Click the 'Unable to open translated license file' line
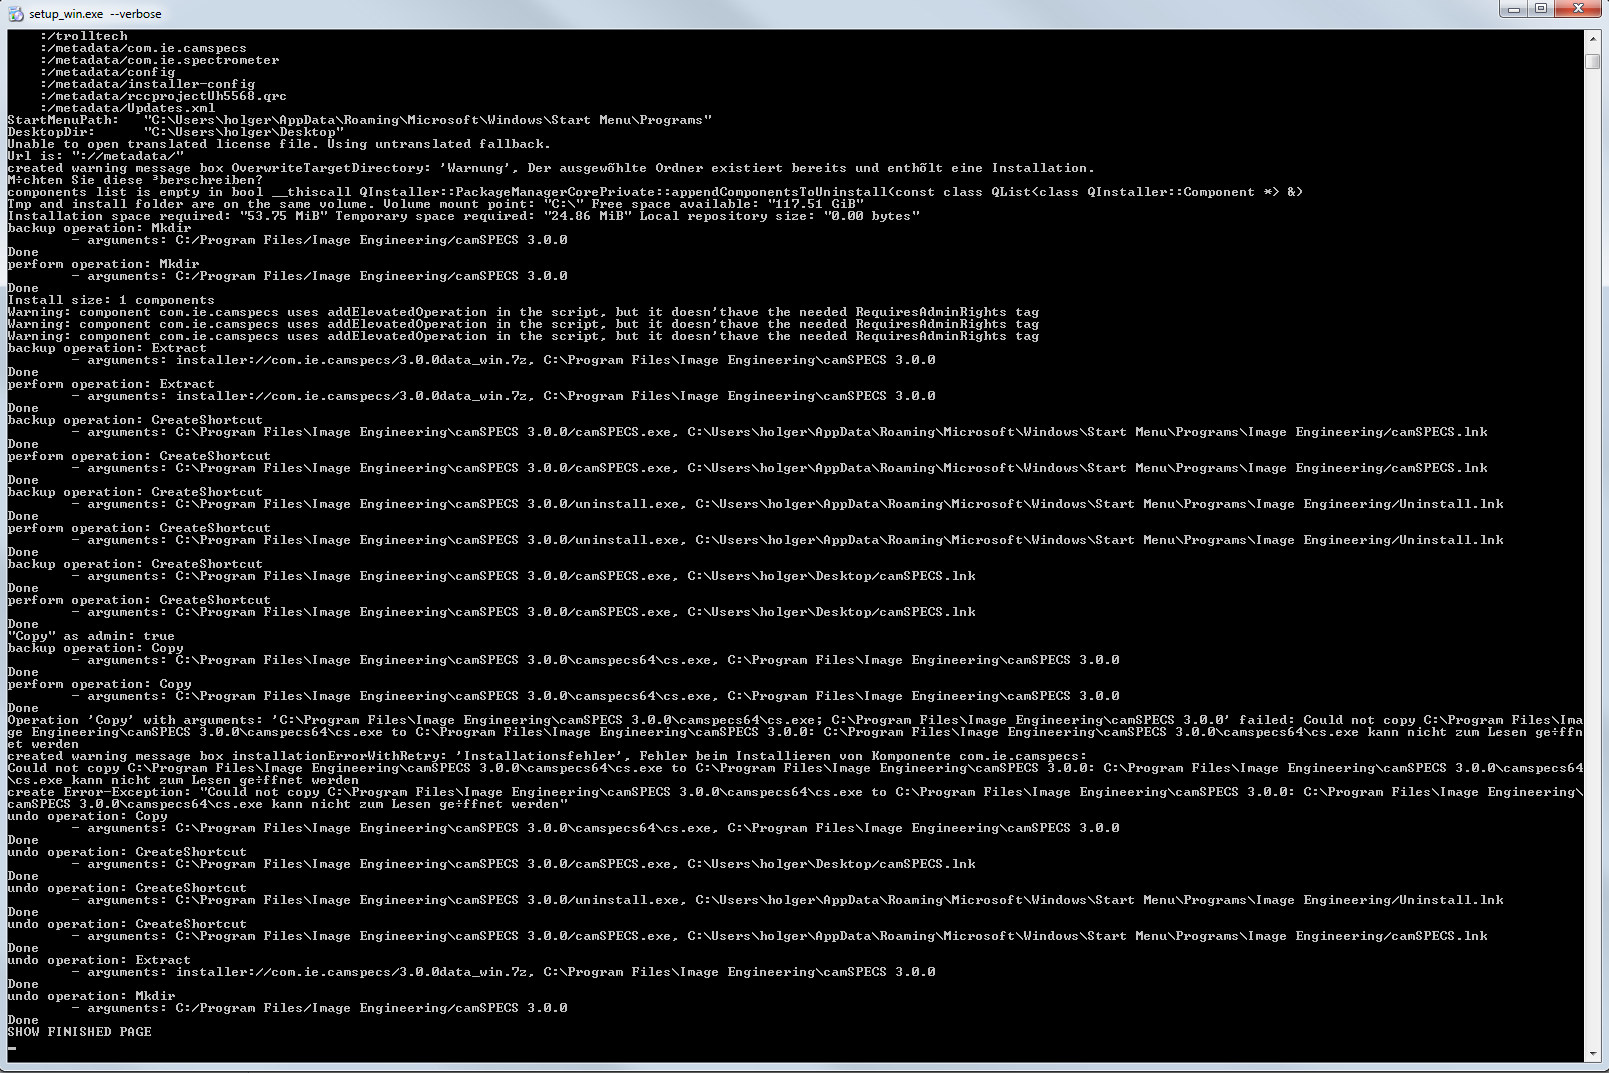The image size is (1609, 1073). pyautogui.click(x=279, y=144)
